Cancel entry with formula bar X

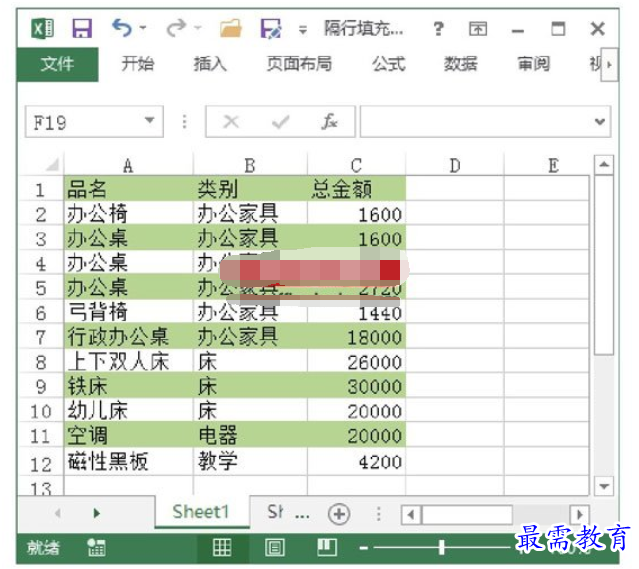tap(231, 121)
